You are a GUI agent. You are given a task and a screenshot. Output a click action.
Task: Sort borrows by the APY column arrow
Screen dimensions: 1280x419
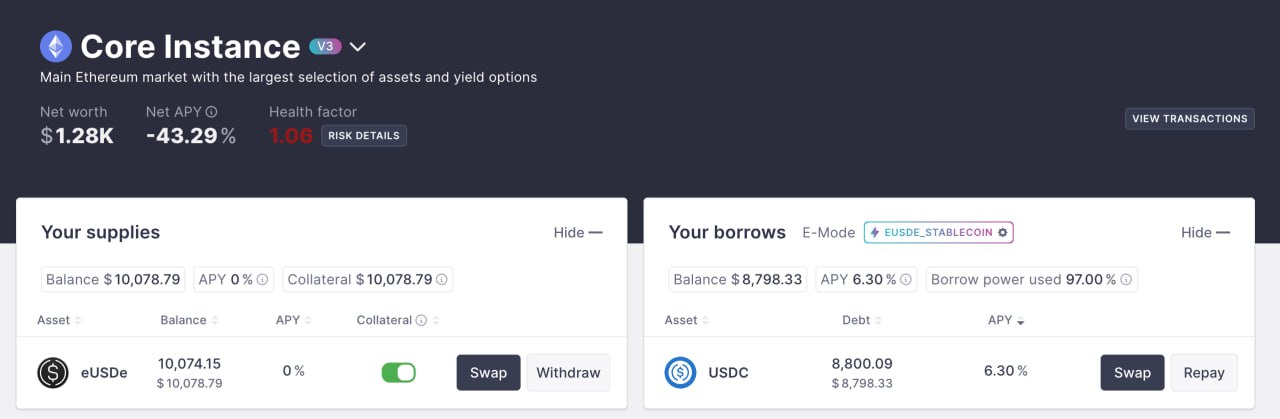[1021, 321]
